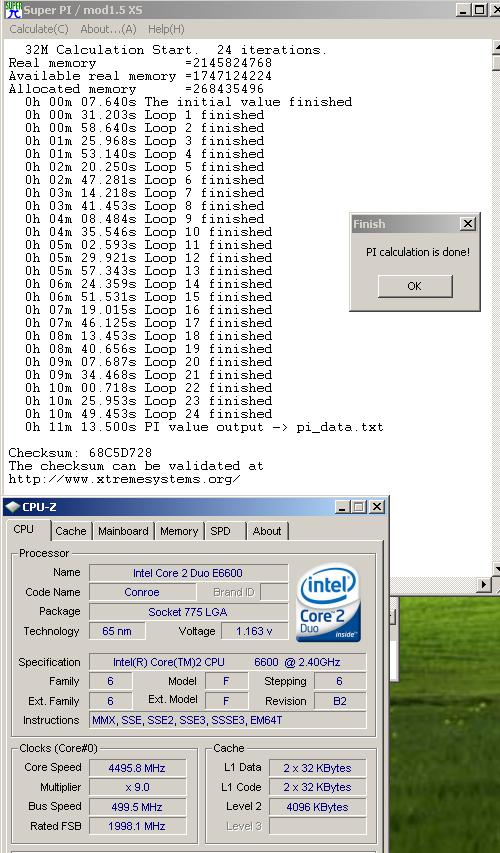
Task: Click the Voltage value 1.163 v
Action: coord(254,631)
